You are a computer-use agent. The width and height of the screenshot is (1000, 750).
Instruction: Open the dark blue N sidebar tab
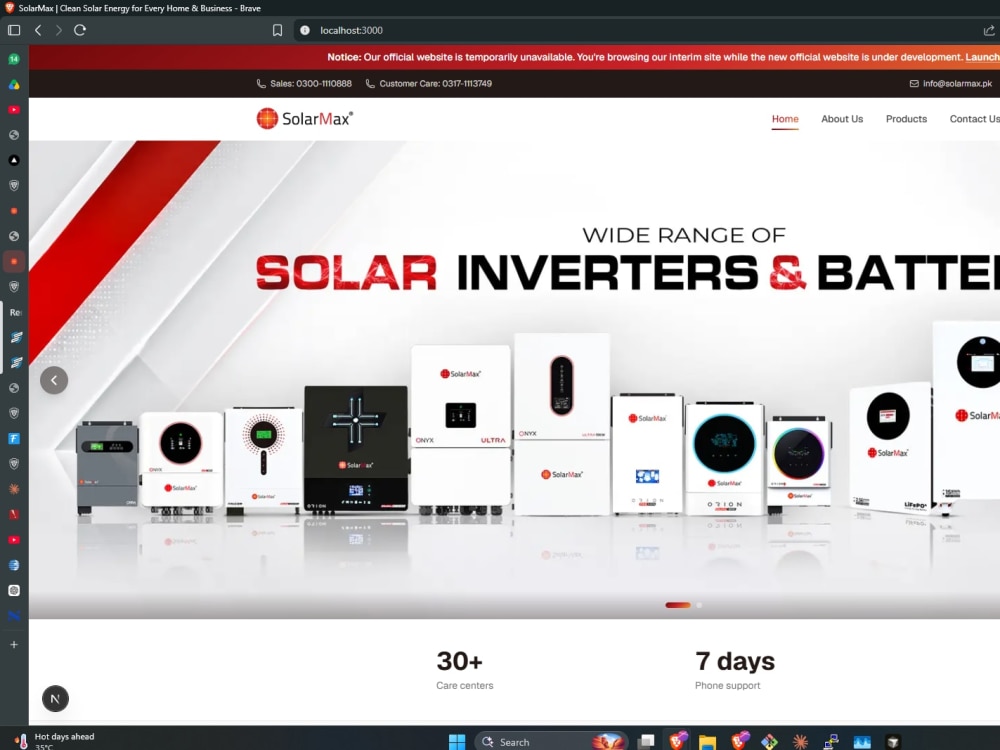click(14, 615)
